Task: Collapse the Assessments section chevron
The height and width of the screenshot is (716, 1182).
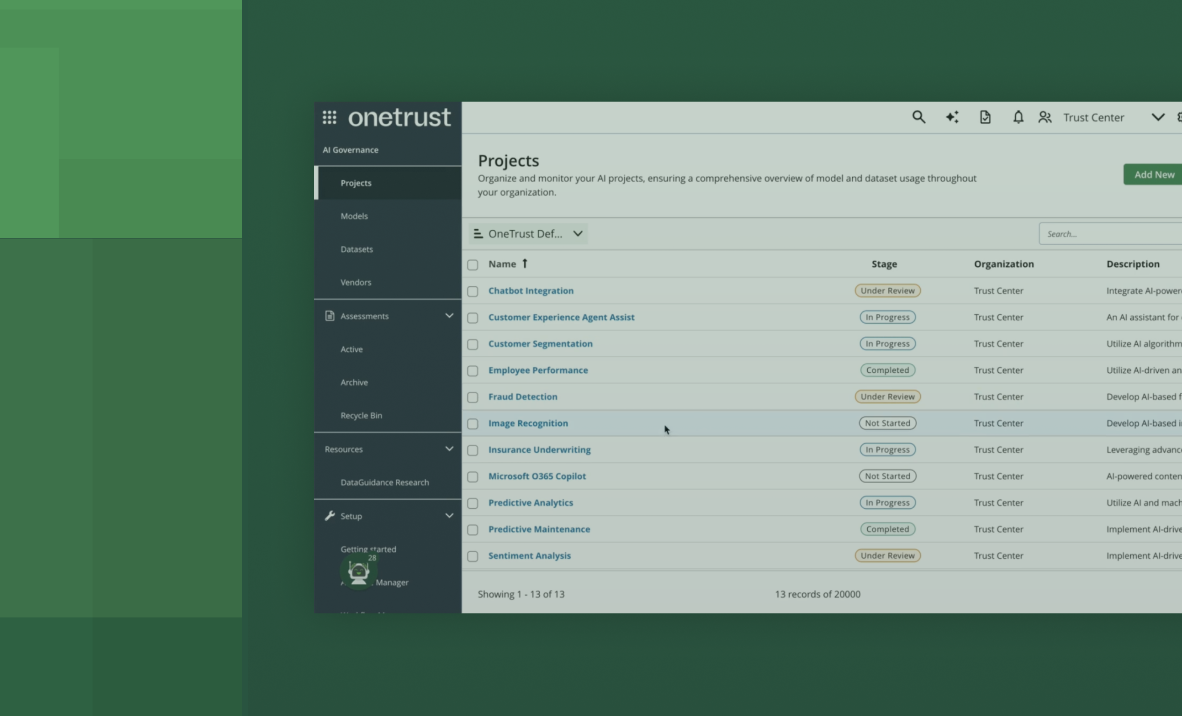Action: (x=449, y=315)
